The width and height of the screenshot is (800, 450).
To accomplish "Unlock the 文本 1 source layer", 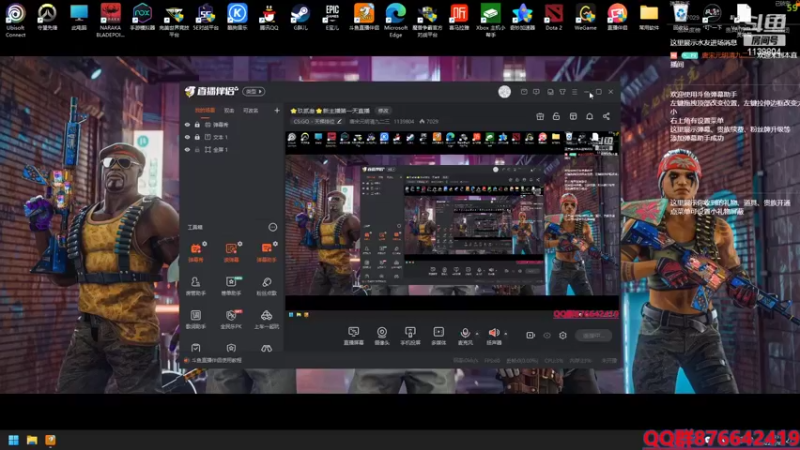I will pyautogui.click(x=197, y=137).
